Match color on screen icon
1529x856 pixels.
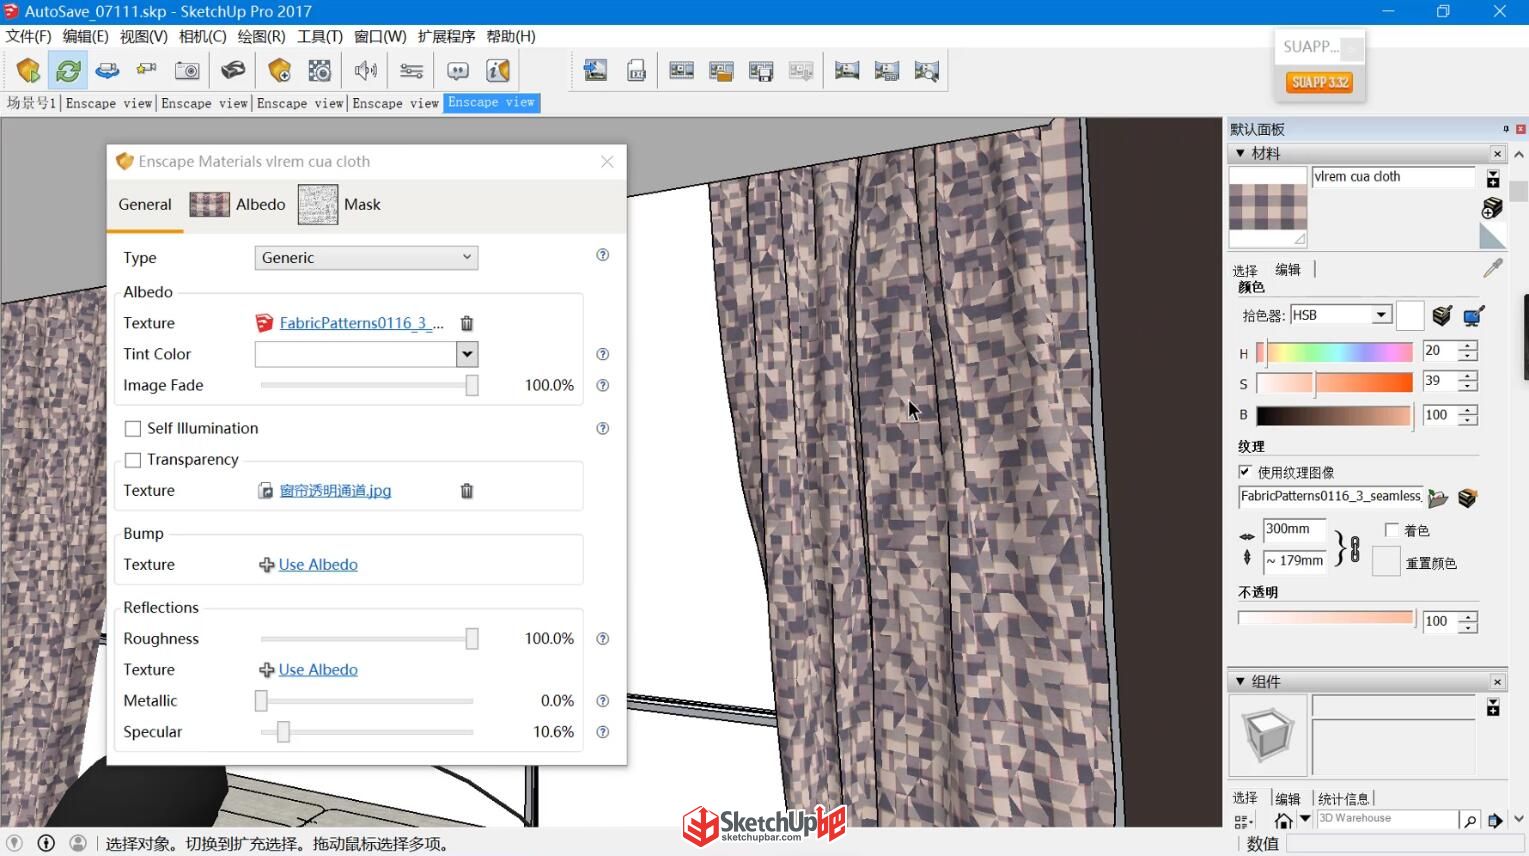pos(1473,316)
